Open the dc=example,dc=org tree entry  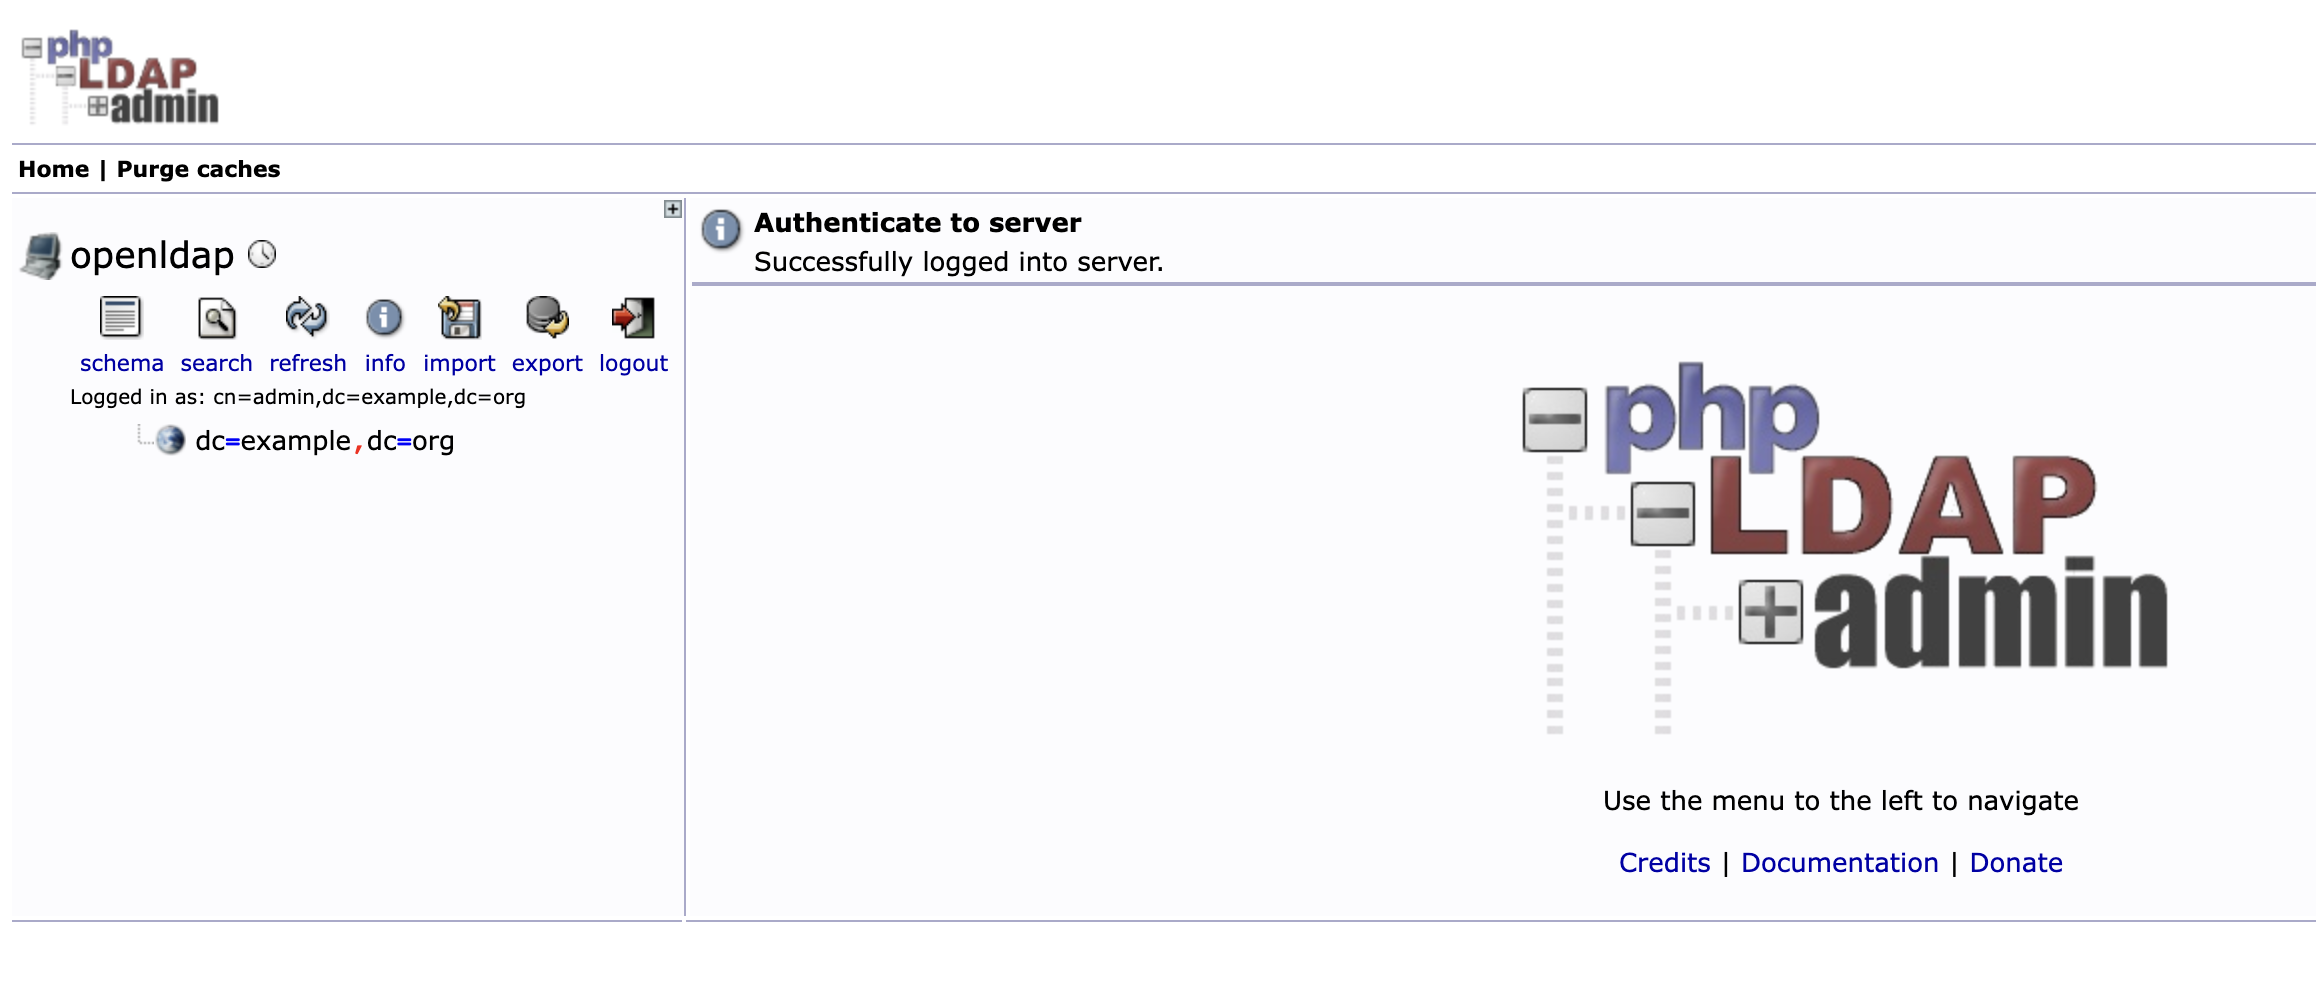tap(325, 441)
